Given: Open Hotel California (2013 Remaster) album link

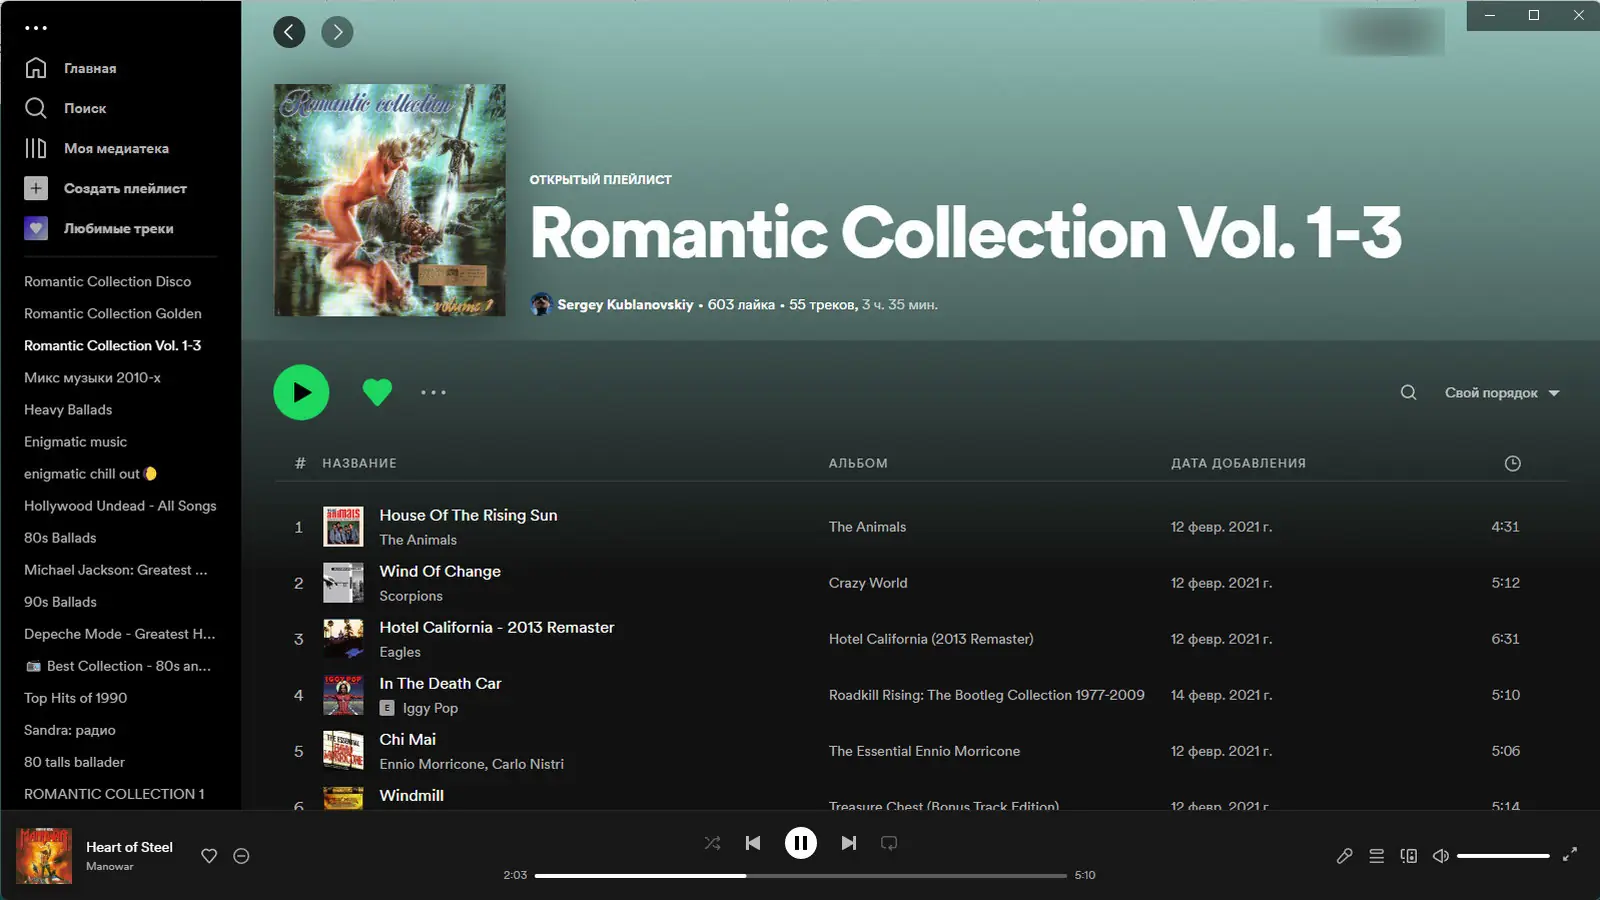Looking at the screenshot, I should 931,639.
